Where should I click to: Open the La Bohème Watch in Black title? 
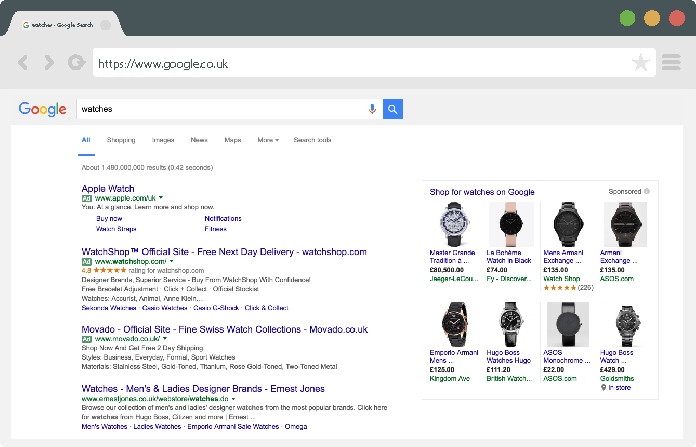tap(509, 257)
